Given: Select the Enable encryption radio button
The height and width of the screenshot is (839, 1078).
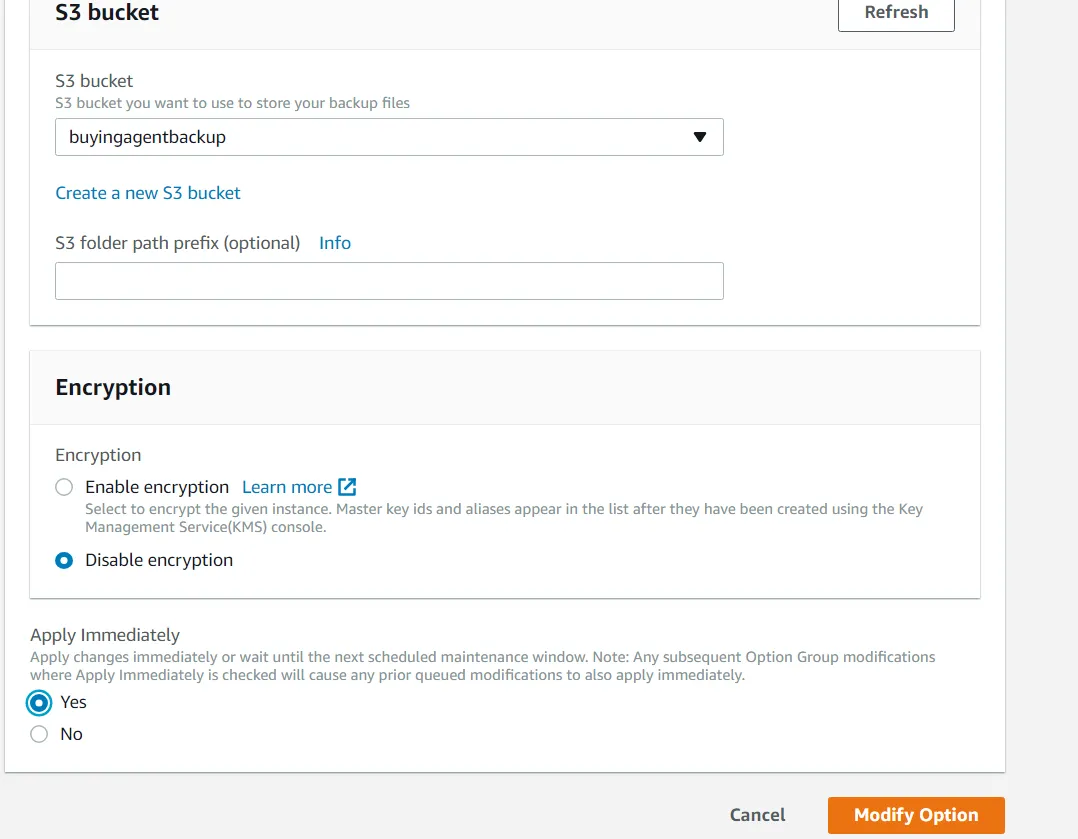Looking at the screenshot, I should pos(64,487).
